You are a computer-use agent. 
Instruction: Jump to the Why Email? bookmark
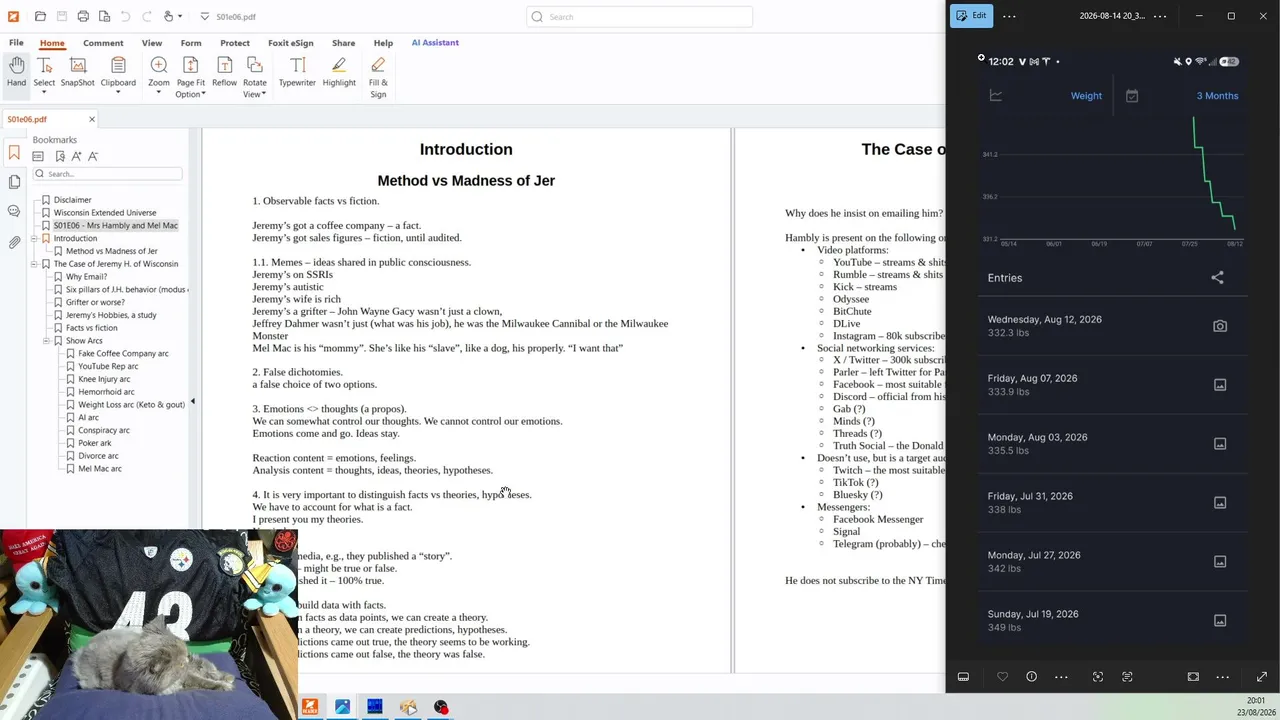coord(86,277)
